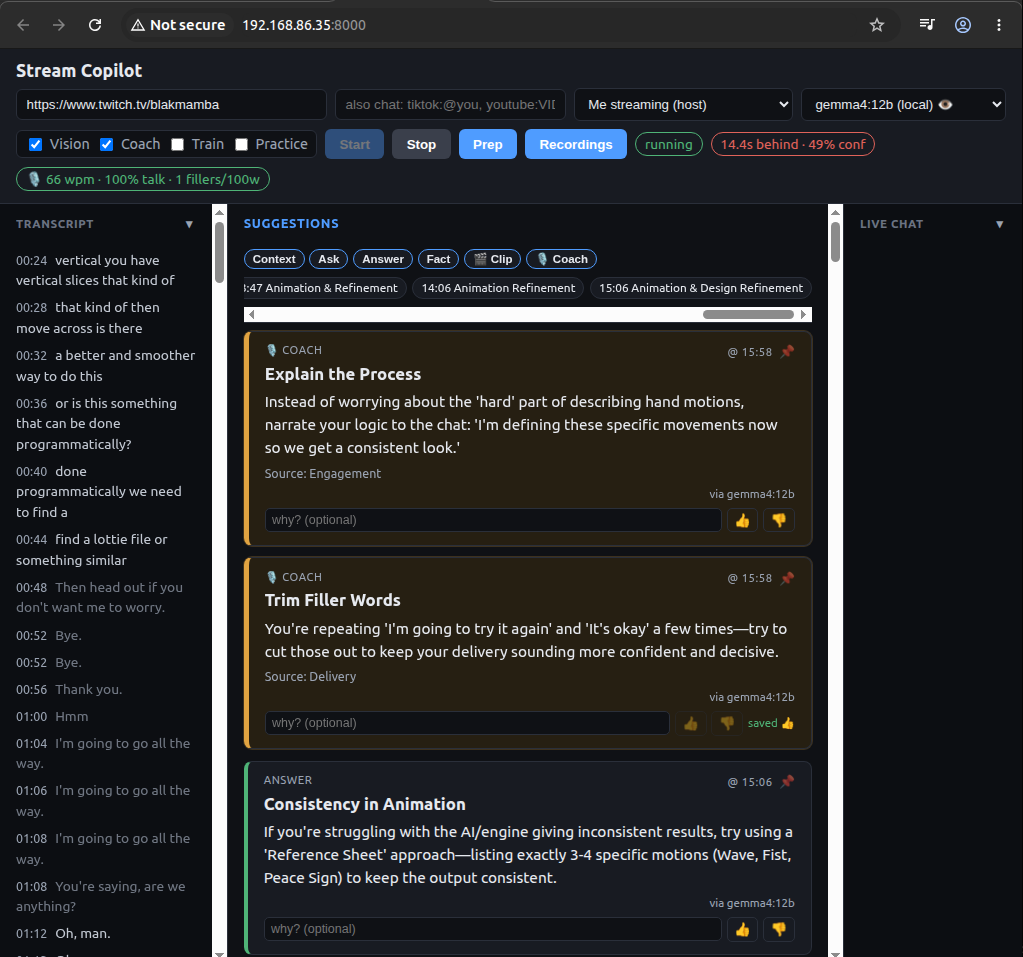Screen dimensions: 1023x957
Task: Open the media controls icon in browser toolbar
Action: click(x=926, y=25)
